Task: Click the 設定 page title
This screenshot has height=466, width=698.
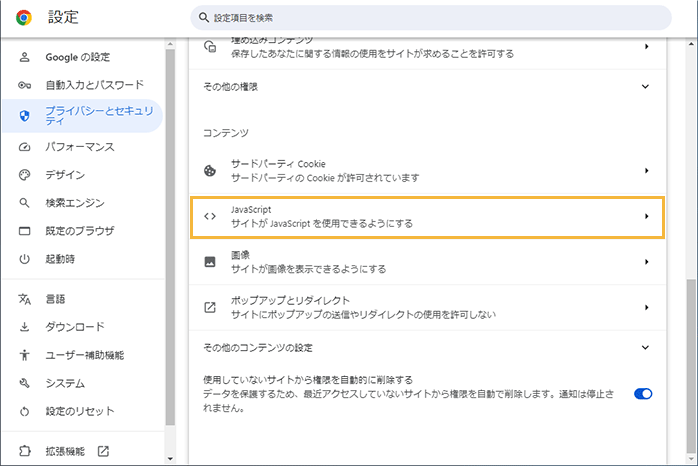Action: pos(63,18)
